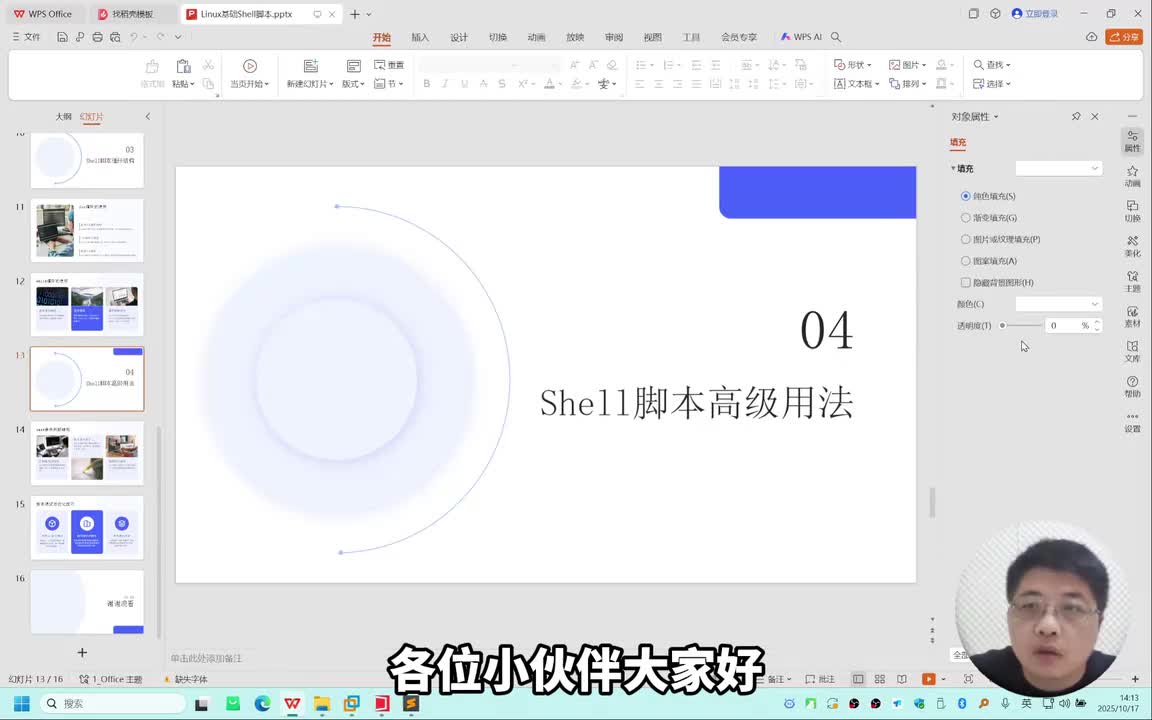Click the Windows taskbar search box
The height and width of the screenshot is (720, 1152).
[x=112, y=703]
